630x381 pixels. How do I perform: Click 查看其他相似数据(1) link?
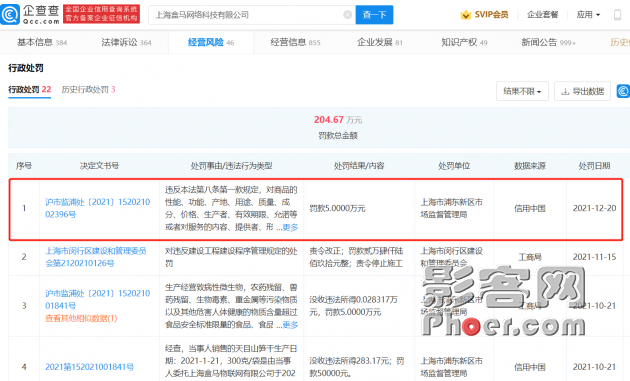(x=81, y=318)
